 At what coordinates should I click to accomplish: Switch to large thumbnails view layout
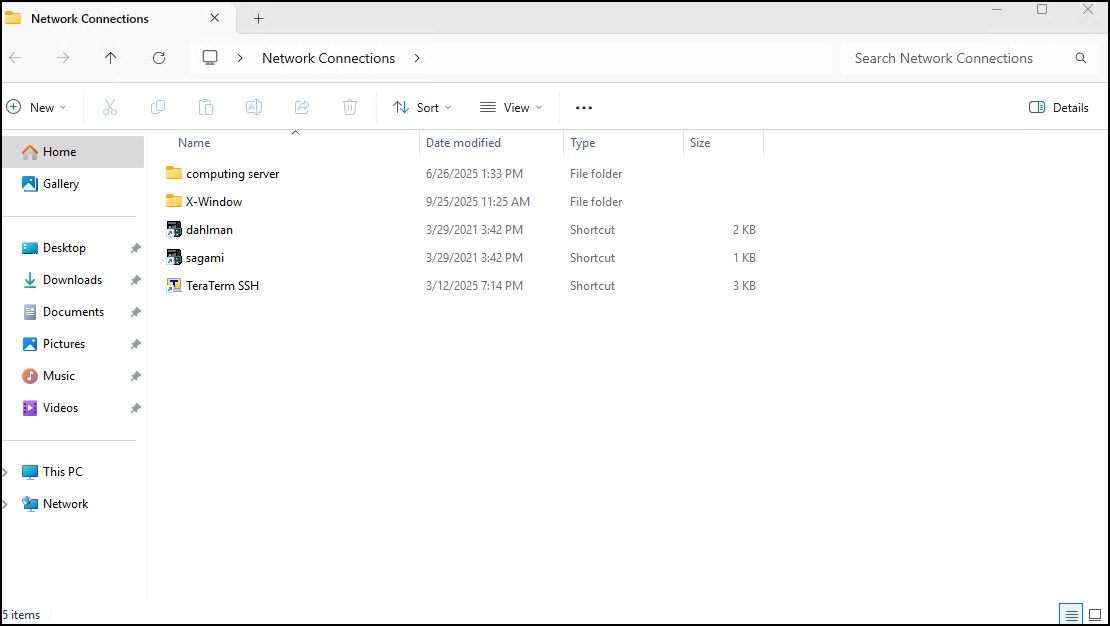point(1095,615)
